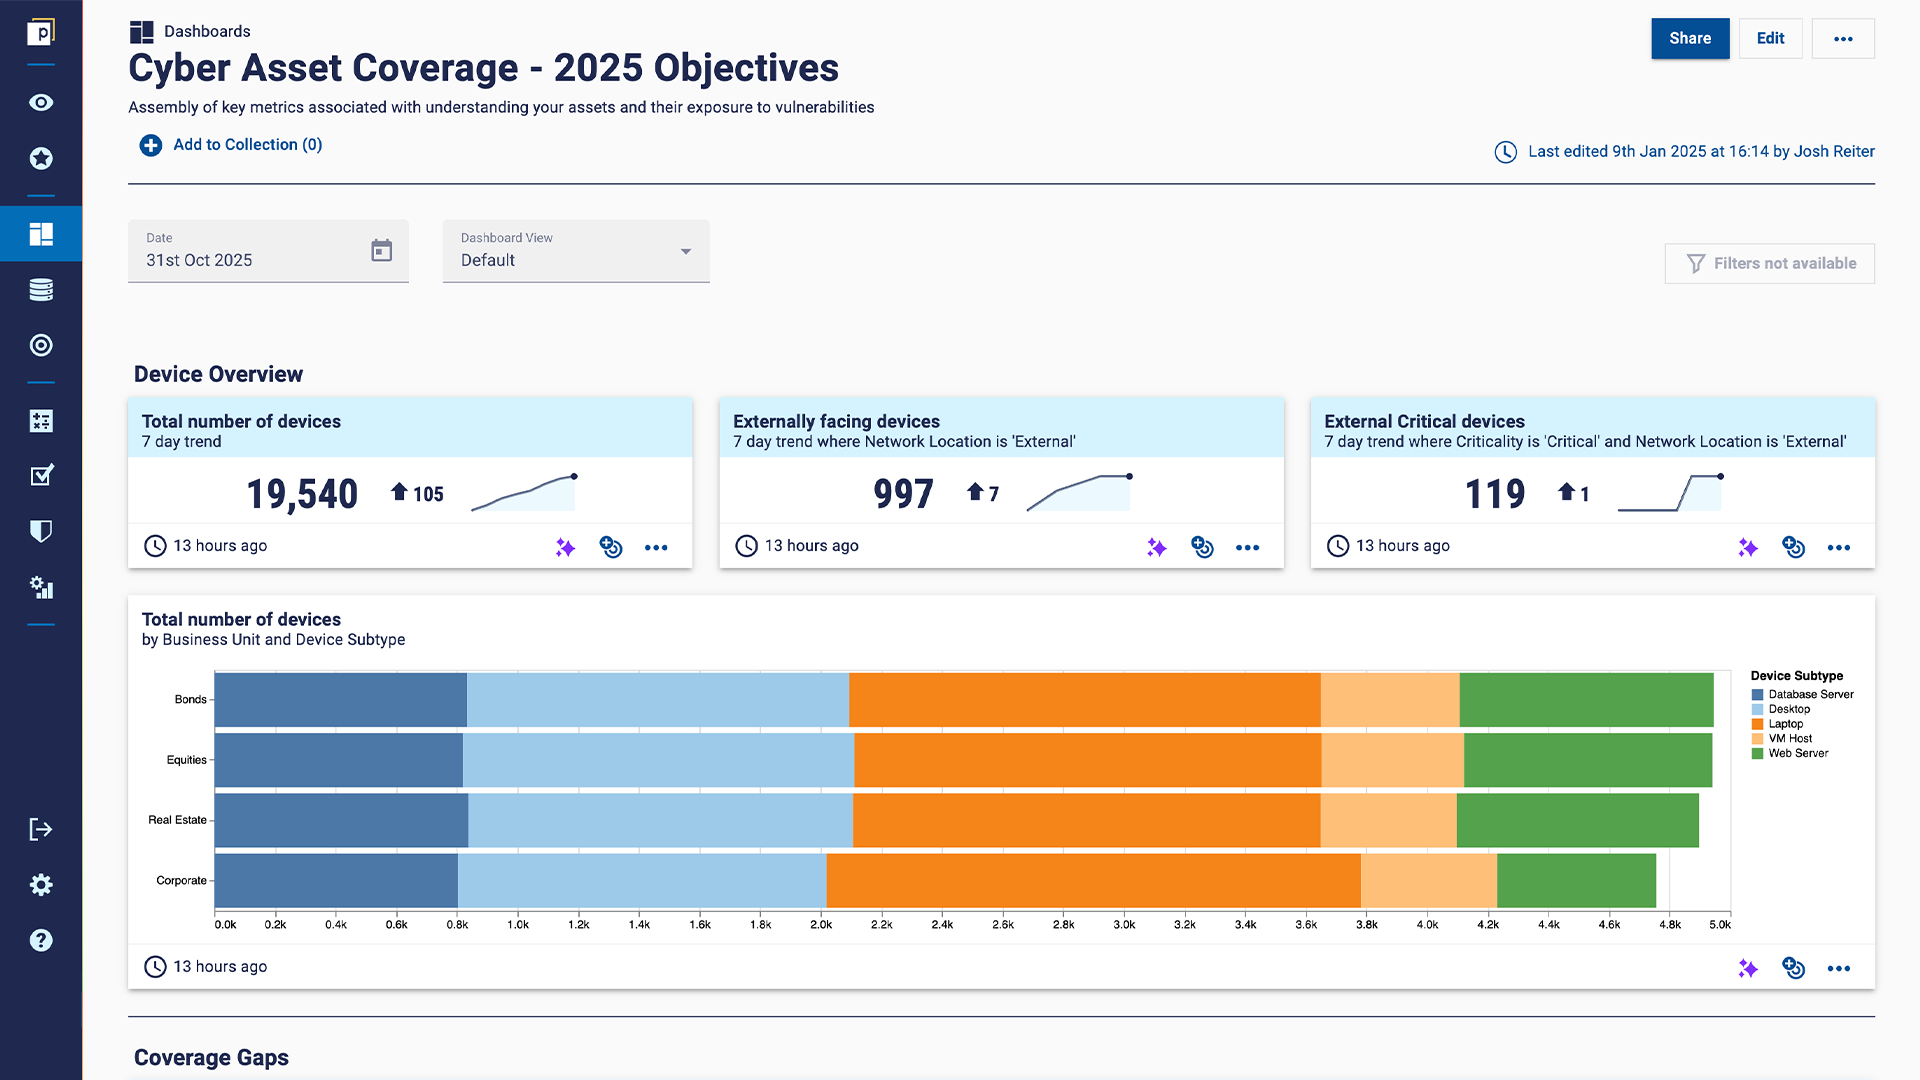Click the Web Server legend color swatch
1920x1080 pixels.
[1757, 754]
